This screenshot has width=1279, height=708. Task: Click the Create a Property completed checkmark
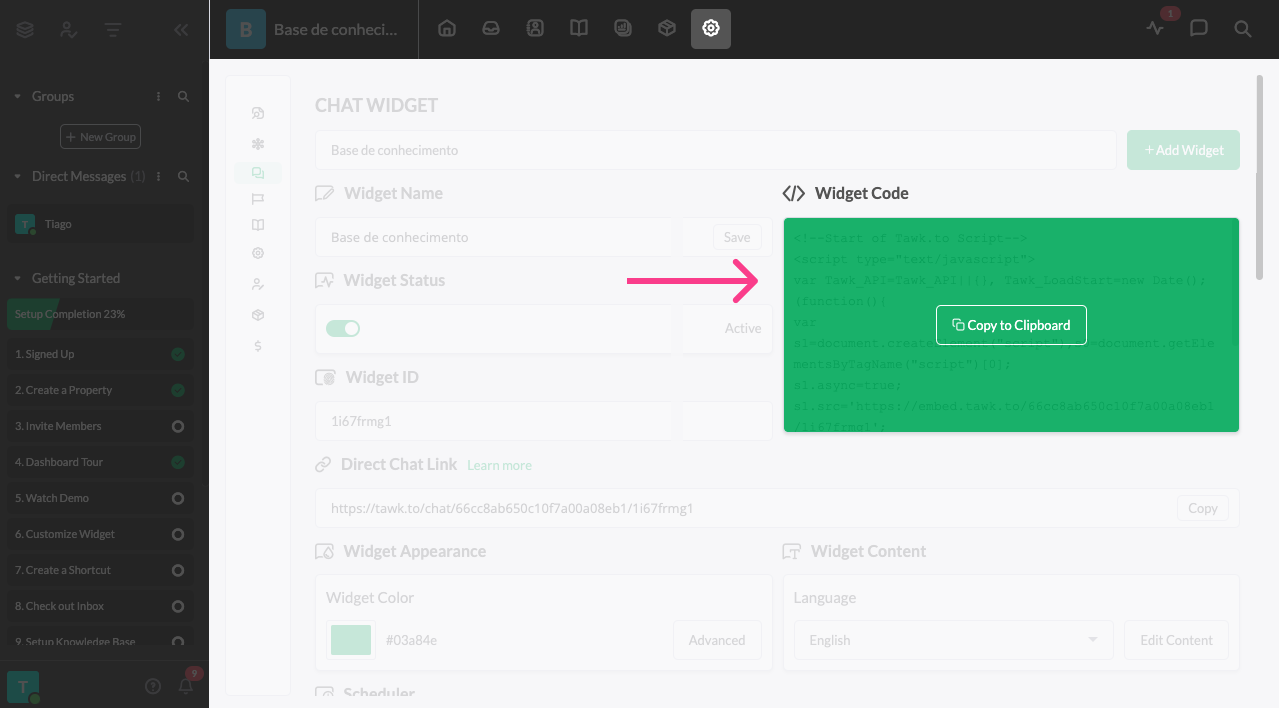178,390
